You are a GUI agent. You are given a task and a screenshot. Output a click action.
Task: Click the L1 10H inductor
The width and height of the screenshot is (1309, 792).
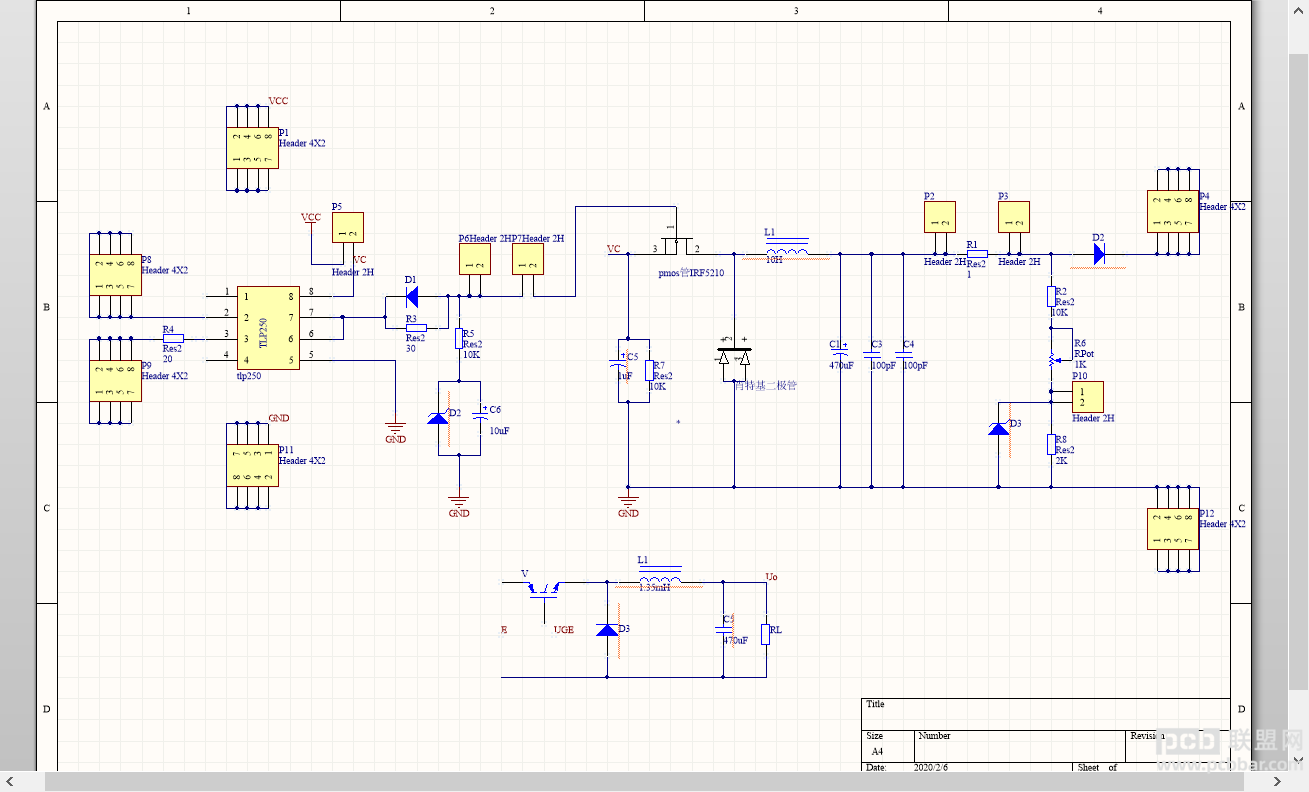click(787, 250)
